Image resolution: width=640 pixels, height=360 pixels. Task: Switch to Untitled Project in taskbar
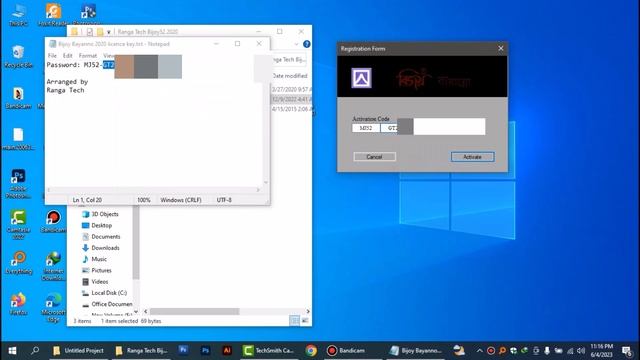[78, 351]
